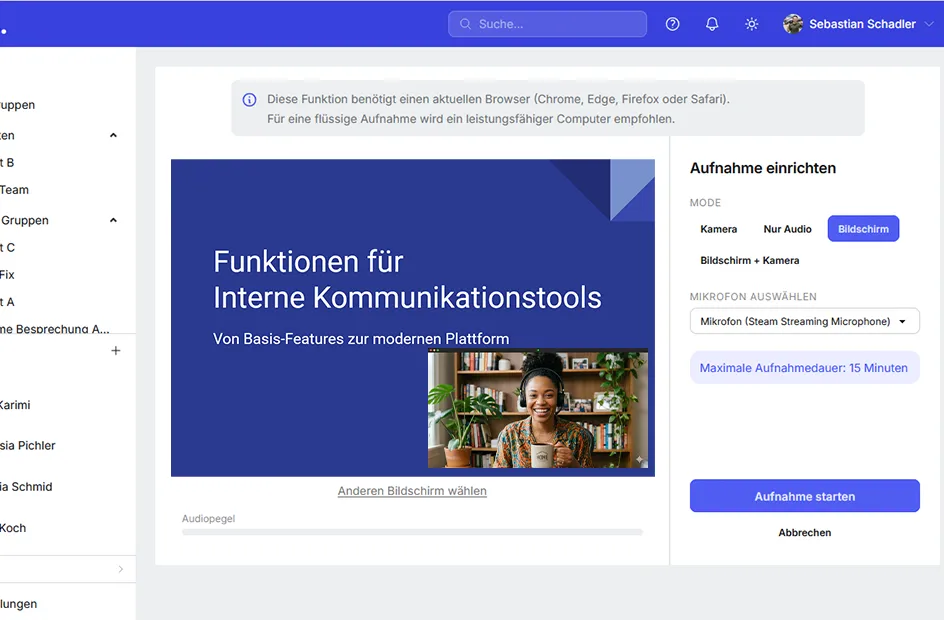This screenshot has width=944, height=620.
Task: Open the chat with Karimi
Action: 15,405
